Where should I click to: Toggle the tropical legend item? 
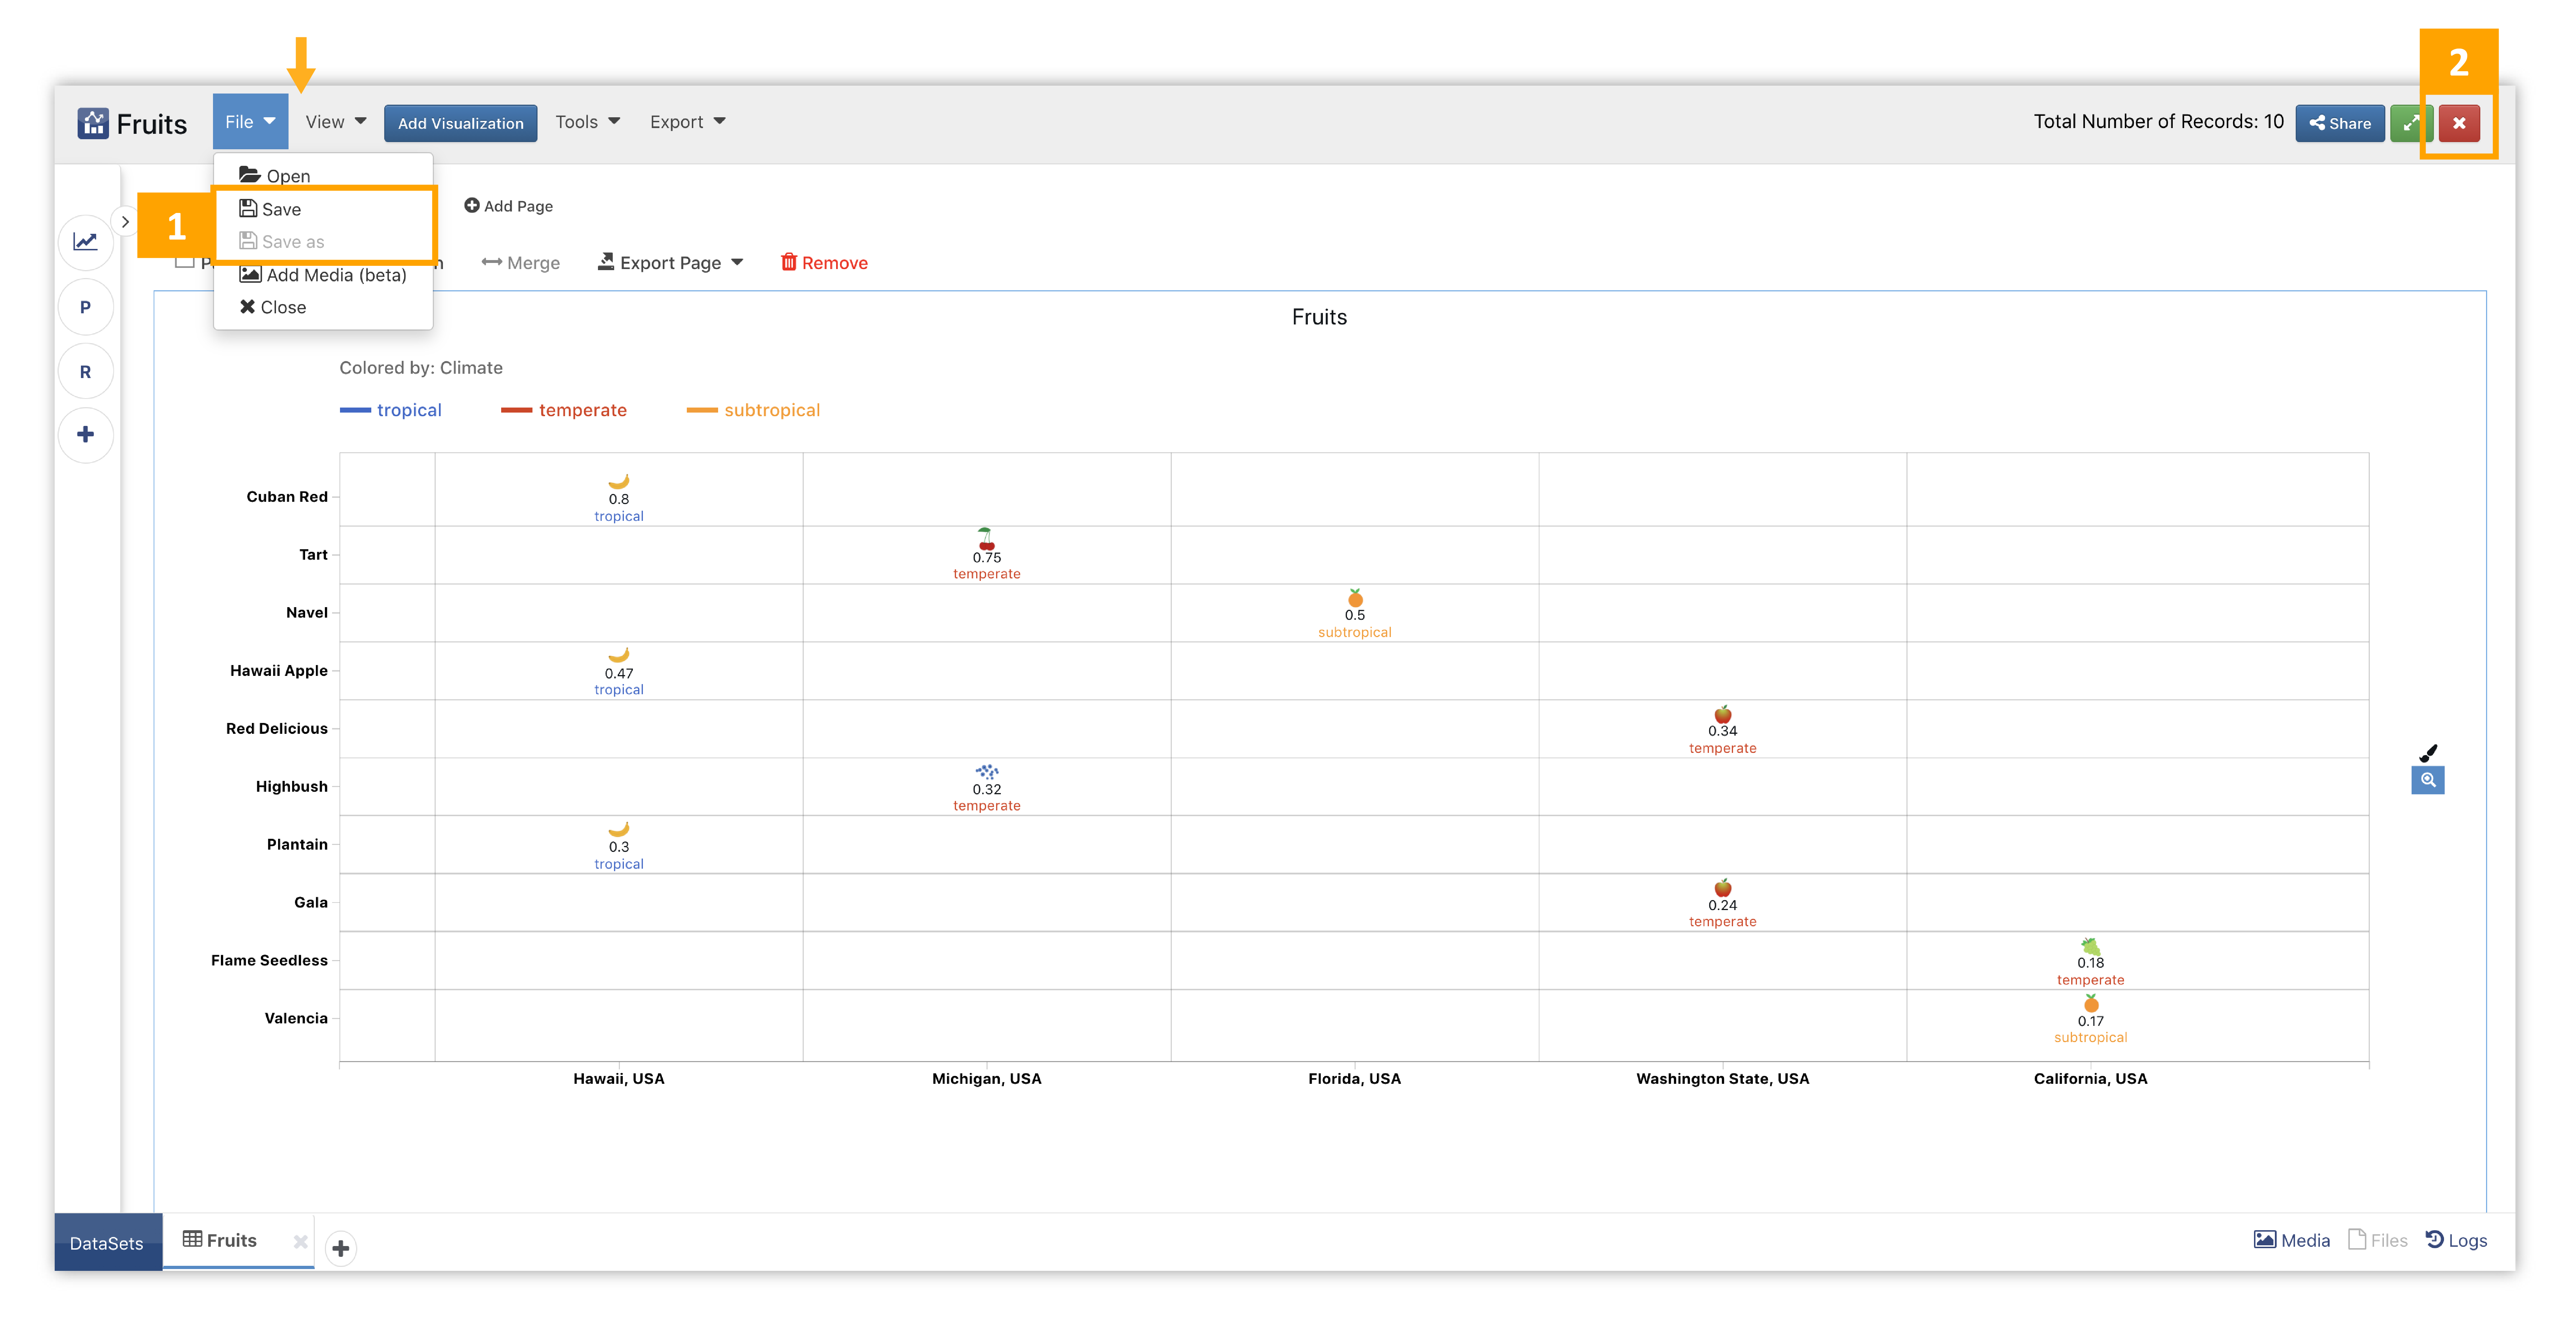pyautogui.click(x=391, y=410)
